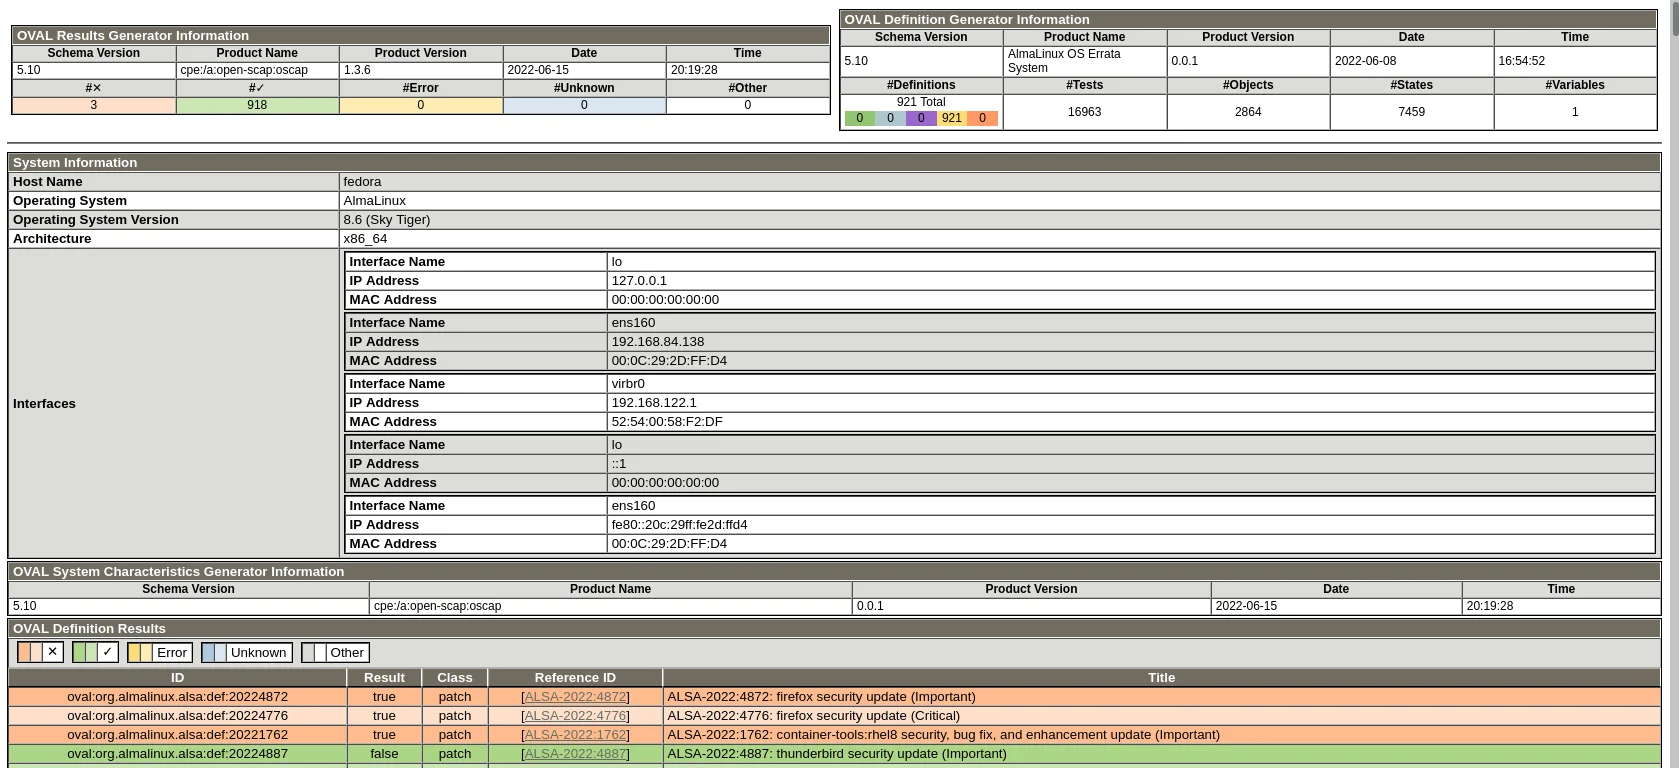Click the 918 passed count cell
The image size is (1679, 768).
(257, 105)
